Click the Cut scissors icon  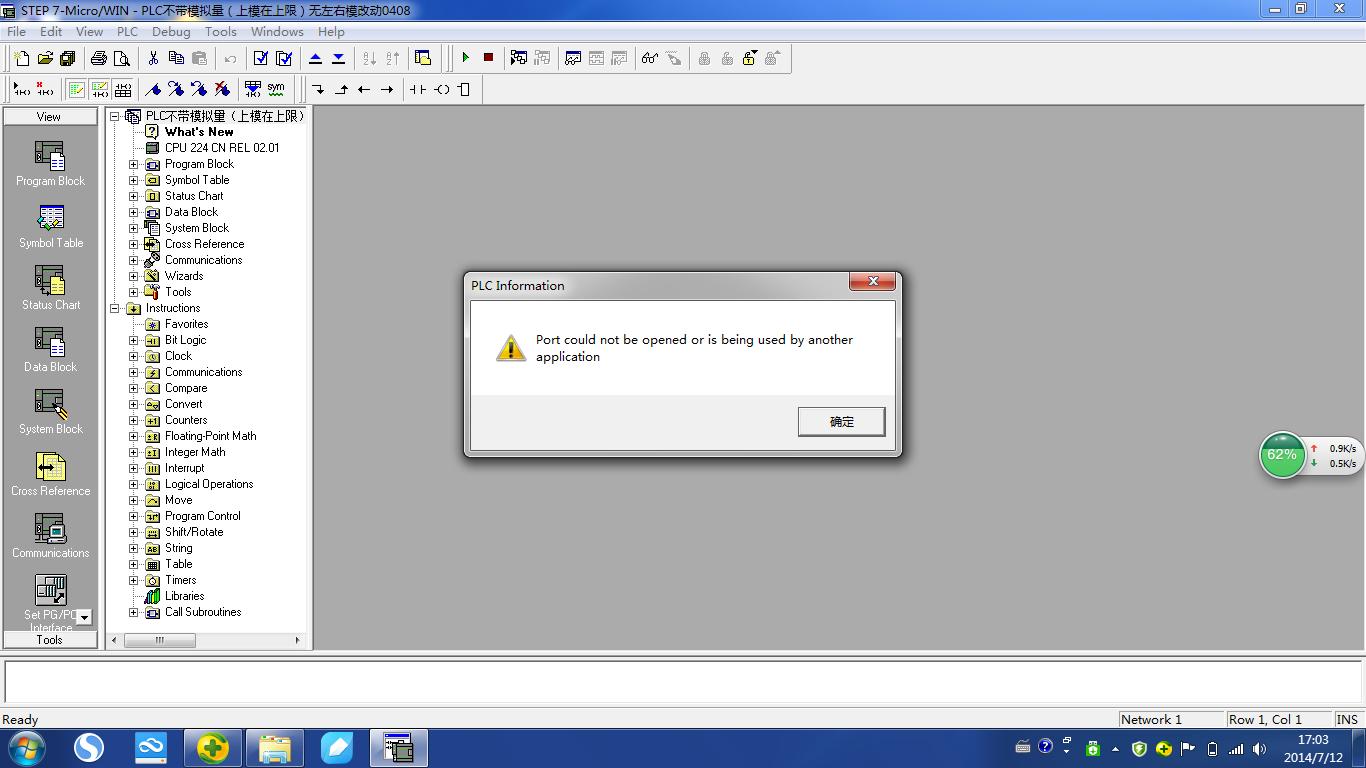pyautogui.click(x=153, y=58)
